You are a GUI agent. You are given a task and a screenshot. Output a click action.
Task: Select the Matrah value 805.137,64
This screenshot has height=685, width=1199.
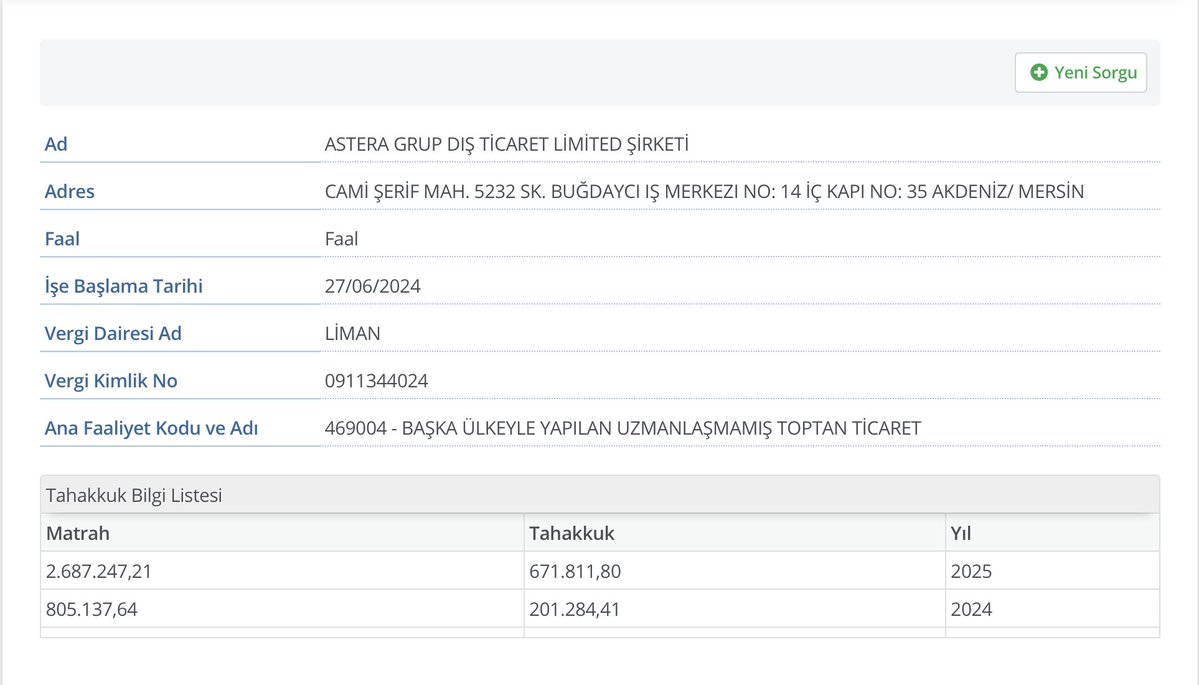pos(92,610)
